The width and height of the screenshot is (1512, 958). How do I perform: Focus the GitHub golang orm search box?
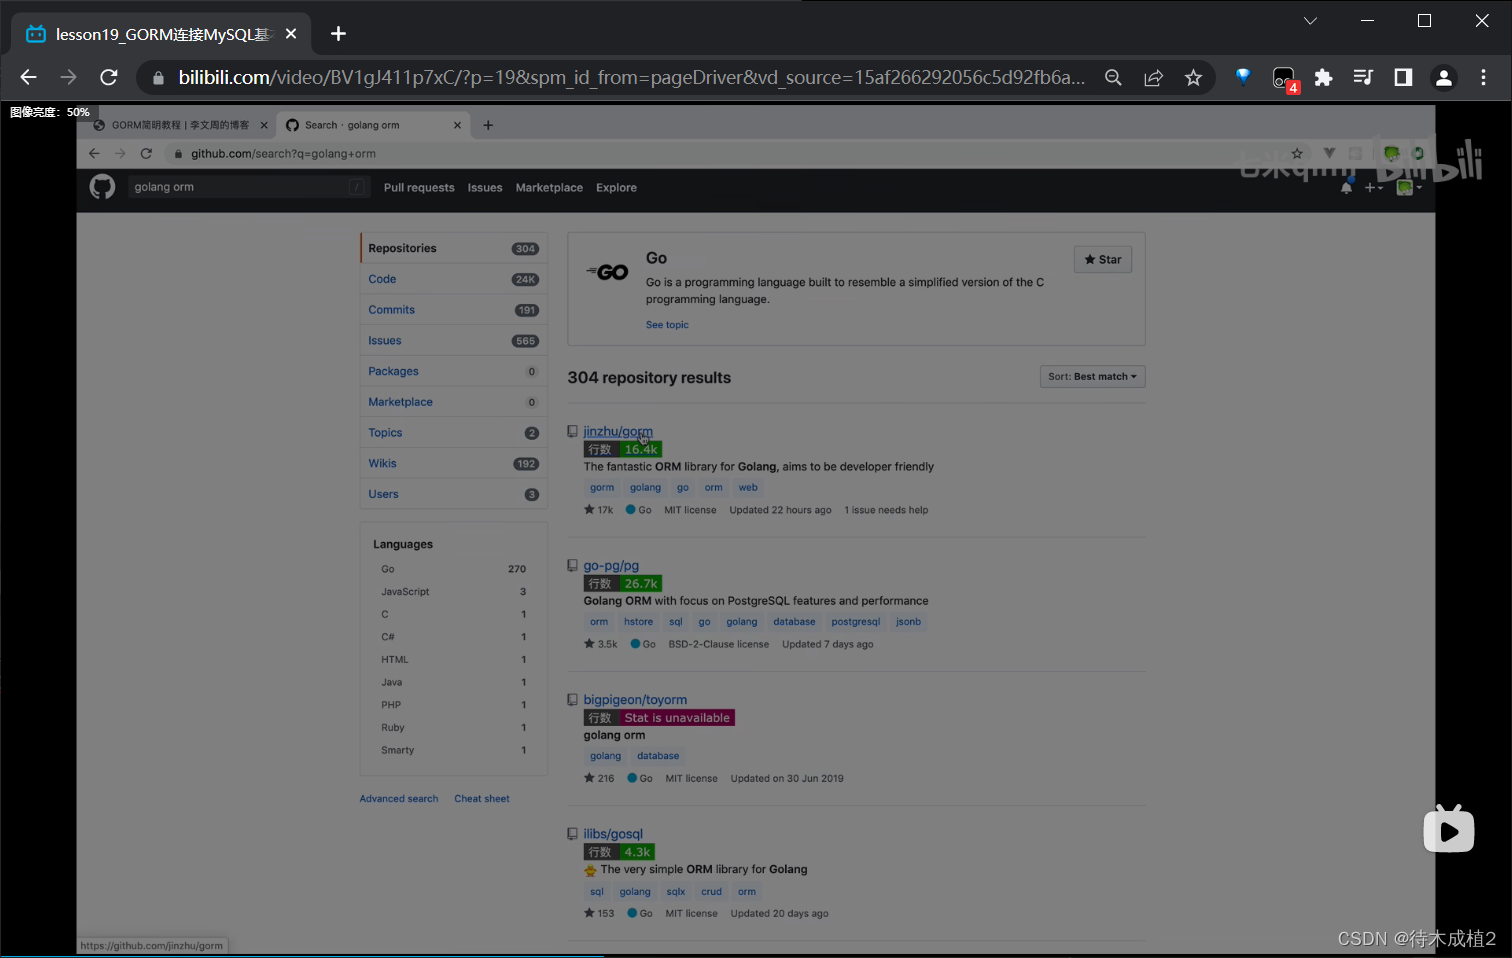tap(249, 187)
